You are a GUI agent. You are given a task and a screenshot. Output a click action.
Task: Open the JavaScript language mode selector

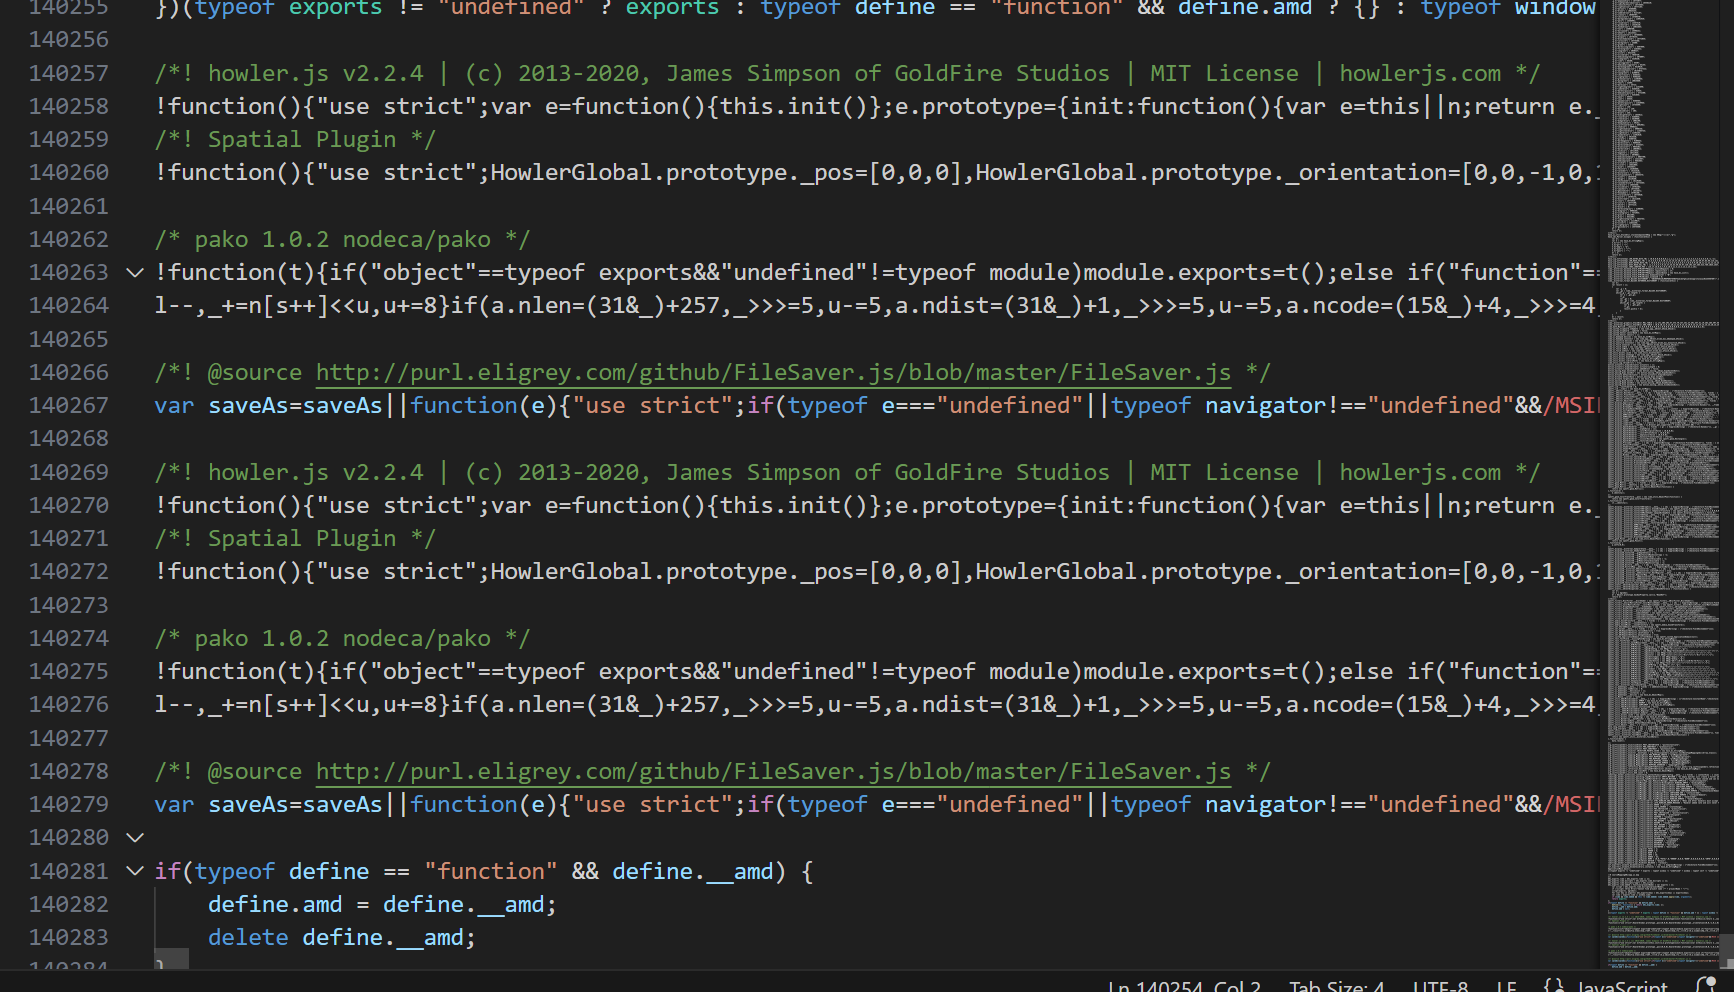(1622, 987)
